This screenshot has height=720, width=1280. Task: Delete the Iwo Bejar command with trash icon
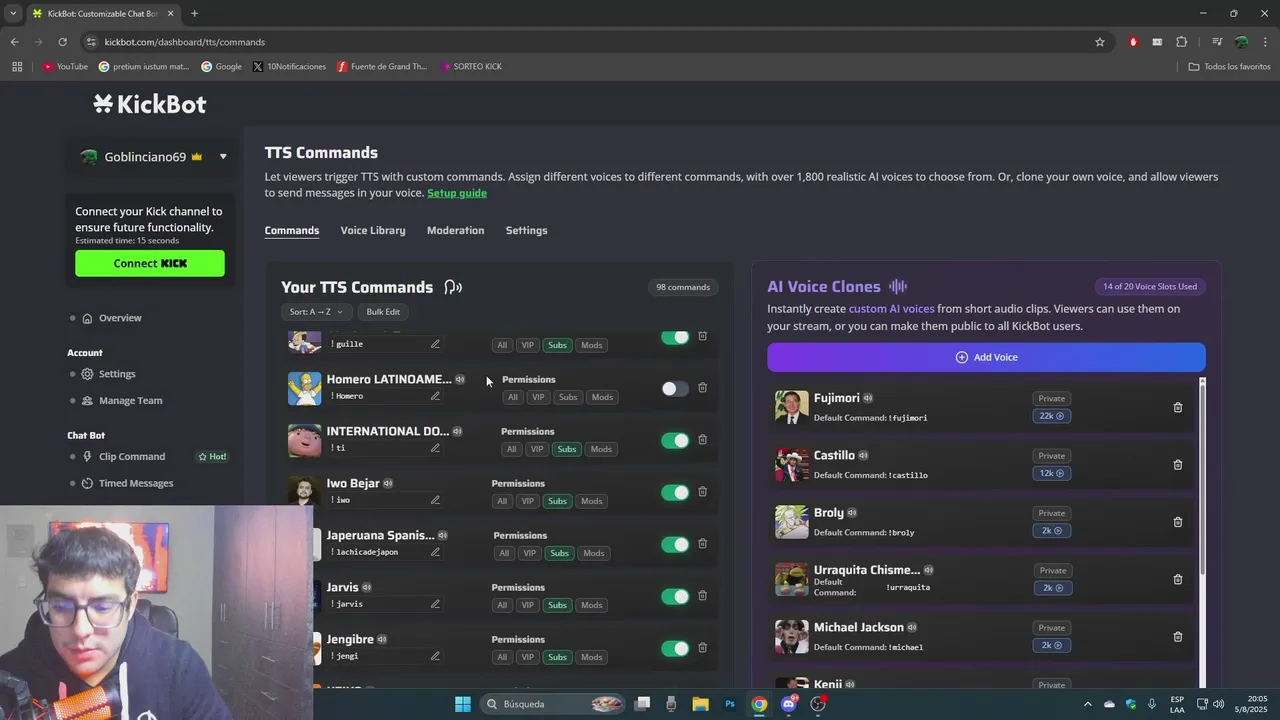702,492
